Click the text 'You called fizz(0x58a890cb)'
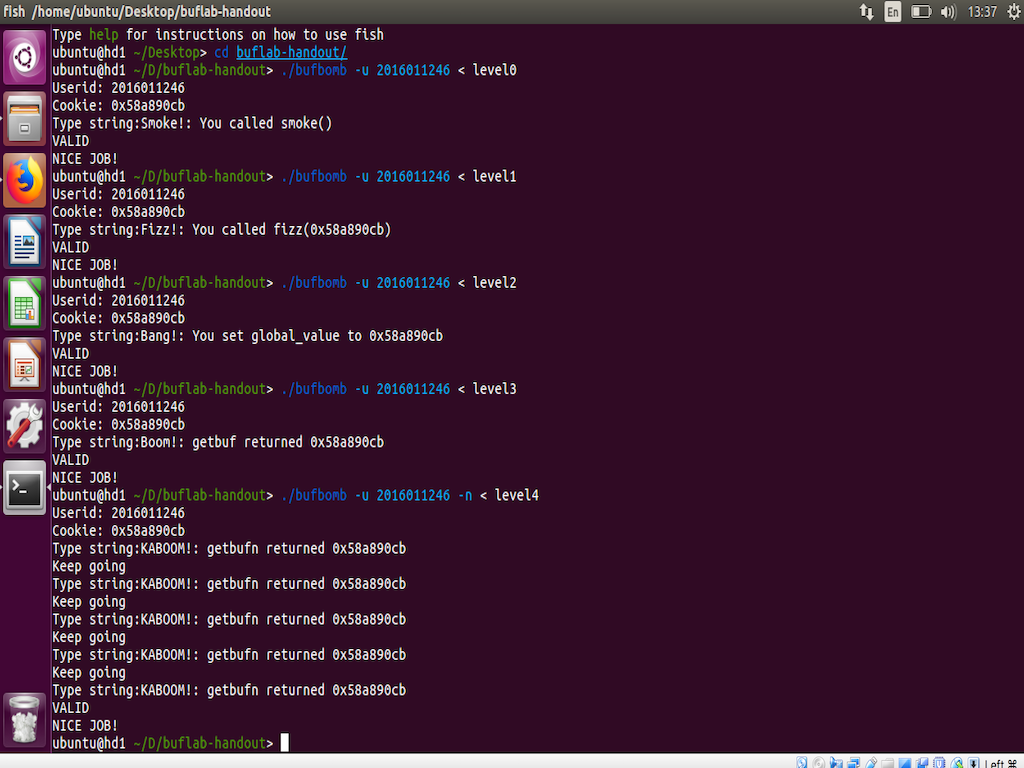 pyautogui.click(x=291, y=230)
